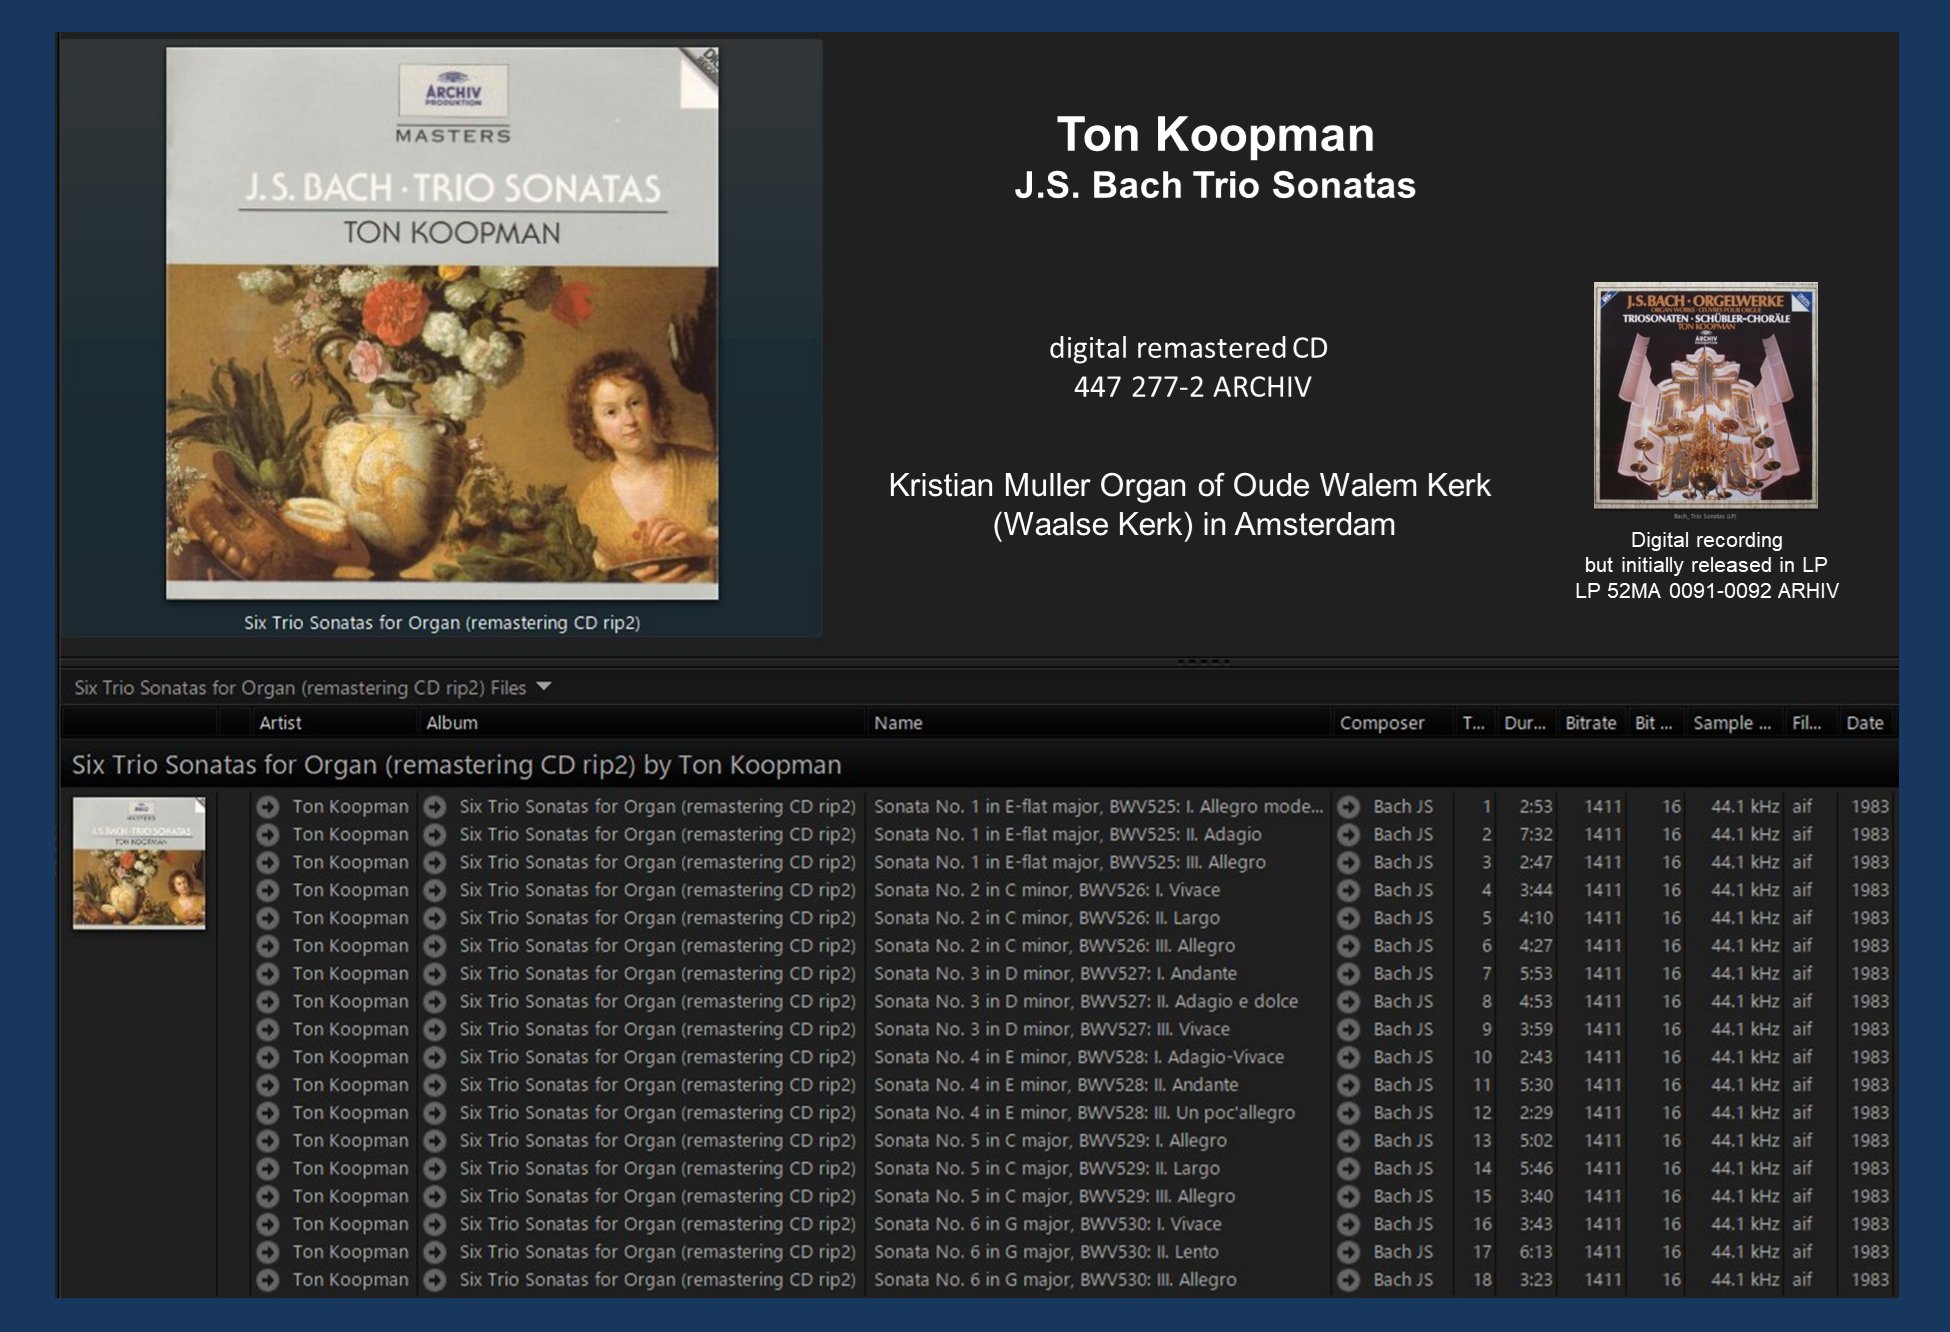
Task: Select track 'BWV525: II. Adagio'
Action: (1067, 835)
